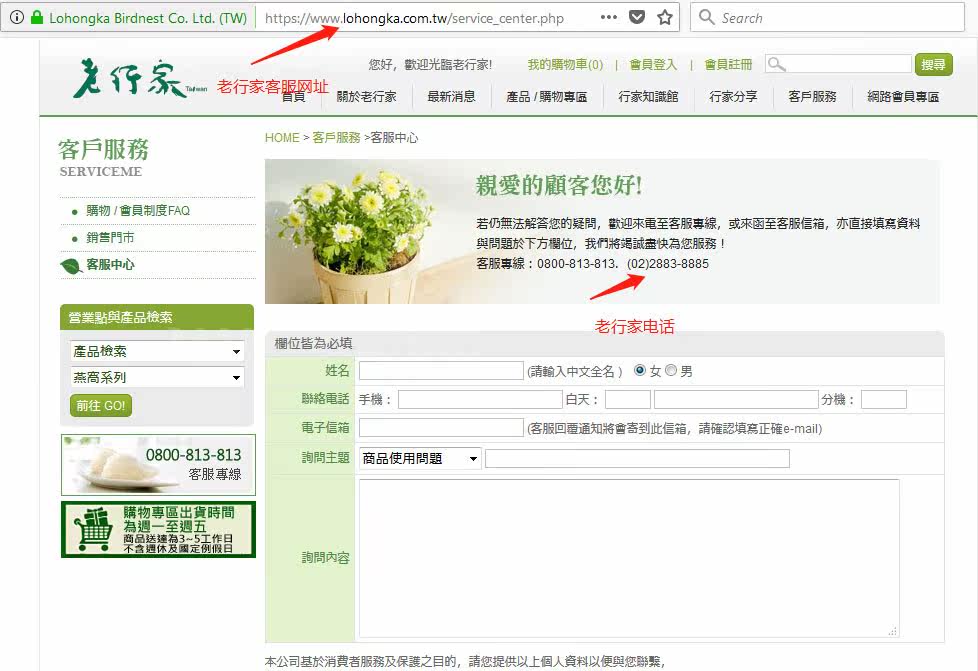Open the 燕窩系列 dropdown
The width and height of the screenshot is (978, 671).
tap(157, 377)
